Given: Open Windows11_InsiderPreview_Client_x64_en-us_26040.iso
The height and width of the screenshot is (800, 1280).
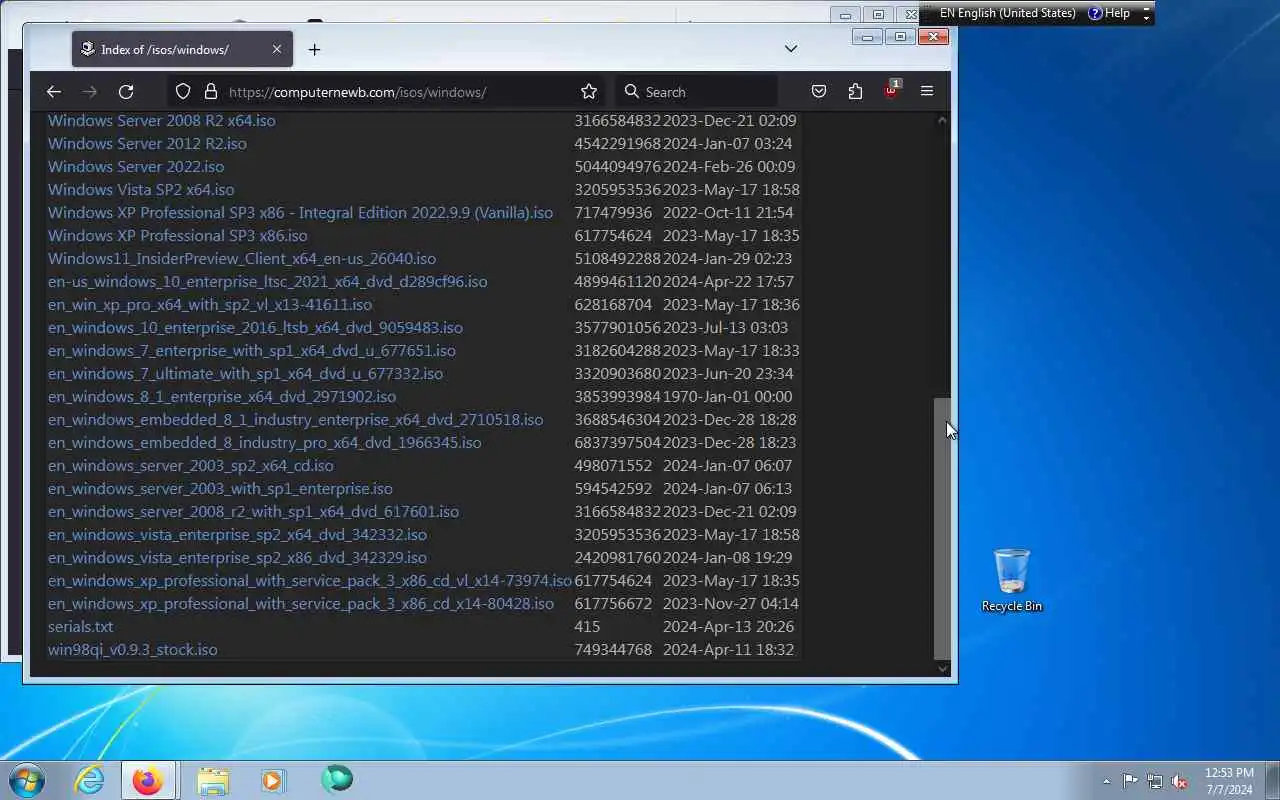Looking at the screenshot, I should point(242,258).
